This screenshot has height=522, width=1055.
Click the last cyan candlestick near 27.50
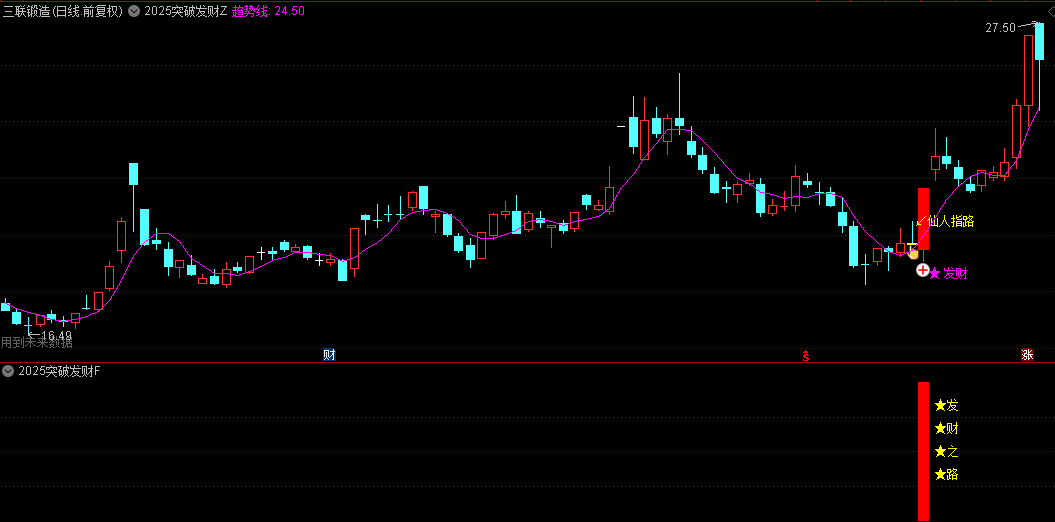pyautogui.click(x=1040, y=42)
